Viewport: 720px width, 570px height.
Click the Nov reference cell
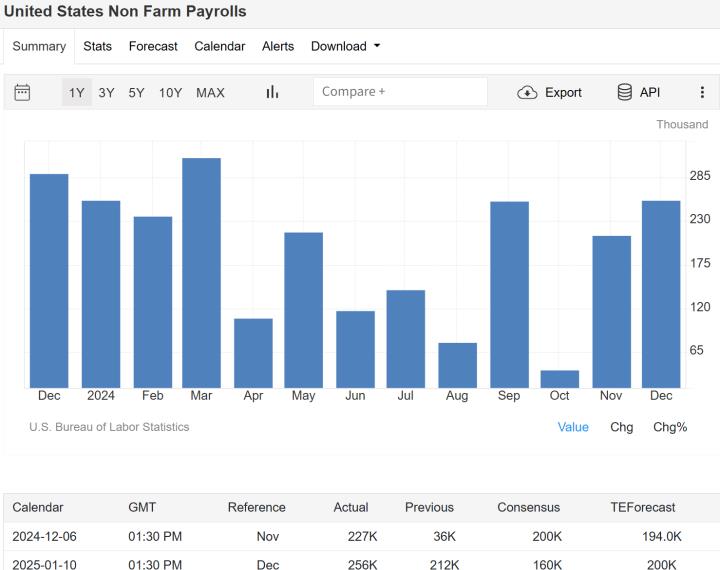pyautogui.click(x=268, y=536)
